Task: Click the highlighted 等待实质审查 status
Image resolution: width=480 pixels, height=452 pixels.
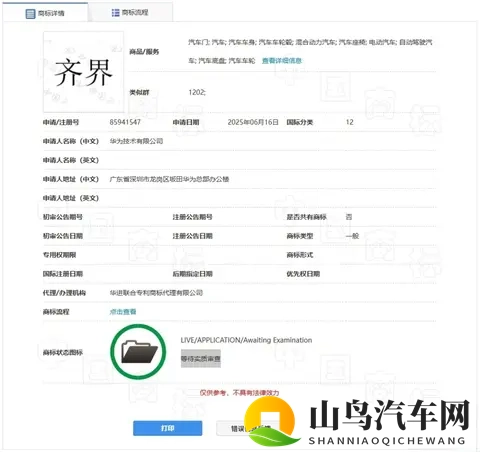Action: (x=201, y=359)
